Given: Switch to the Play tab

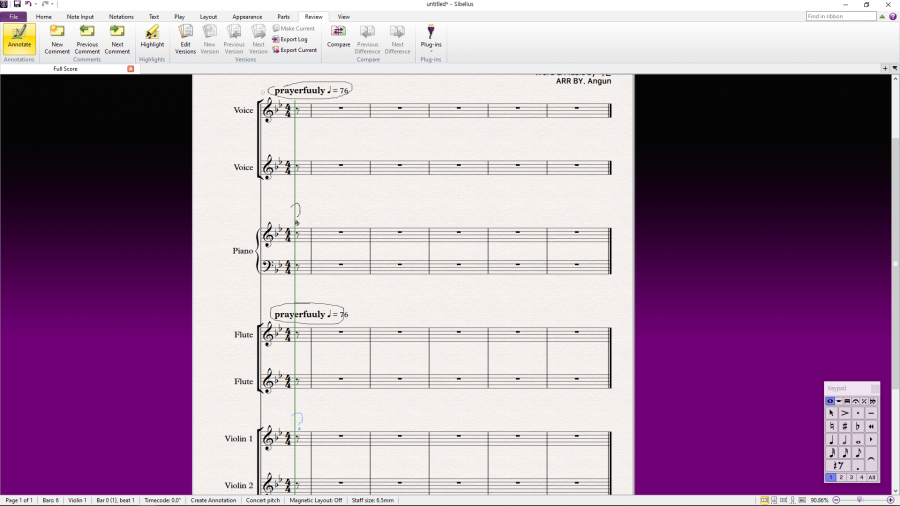Looking at the screenshot, I should (x=180, y=17).
